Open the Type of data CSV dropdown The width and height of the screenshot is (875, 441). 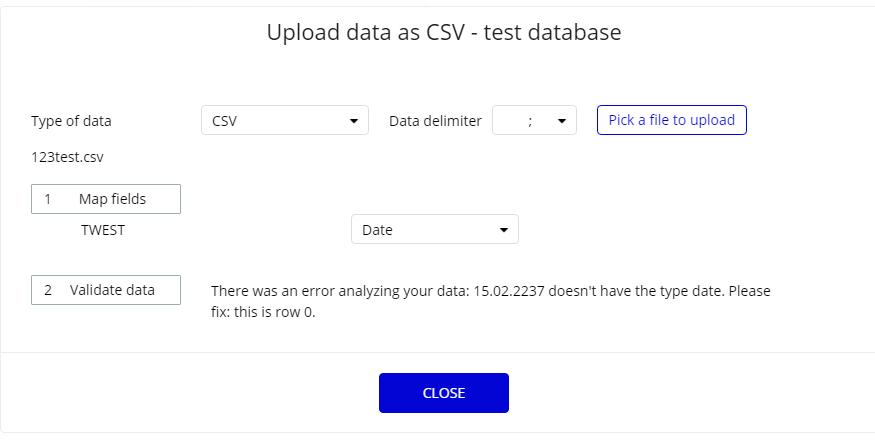point(284,121)
